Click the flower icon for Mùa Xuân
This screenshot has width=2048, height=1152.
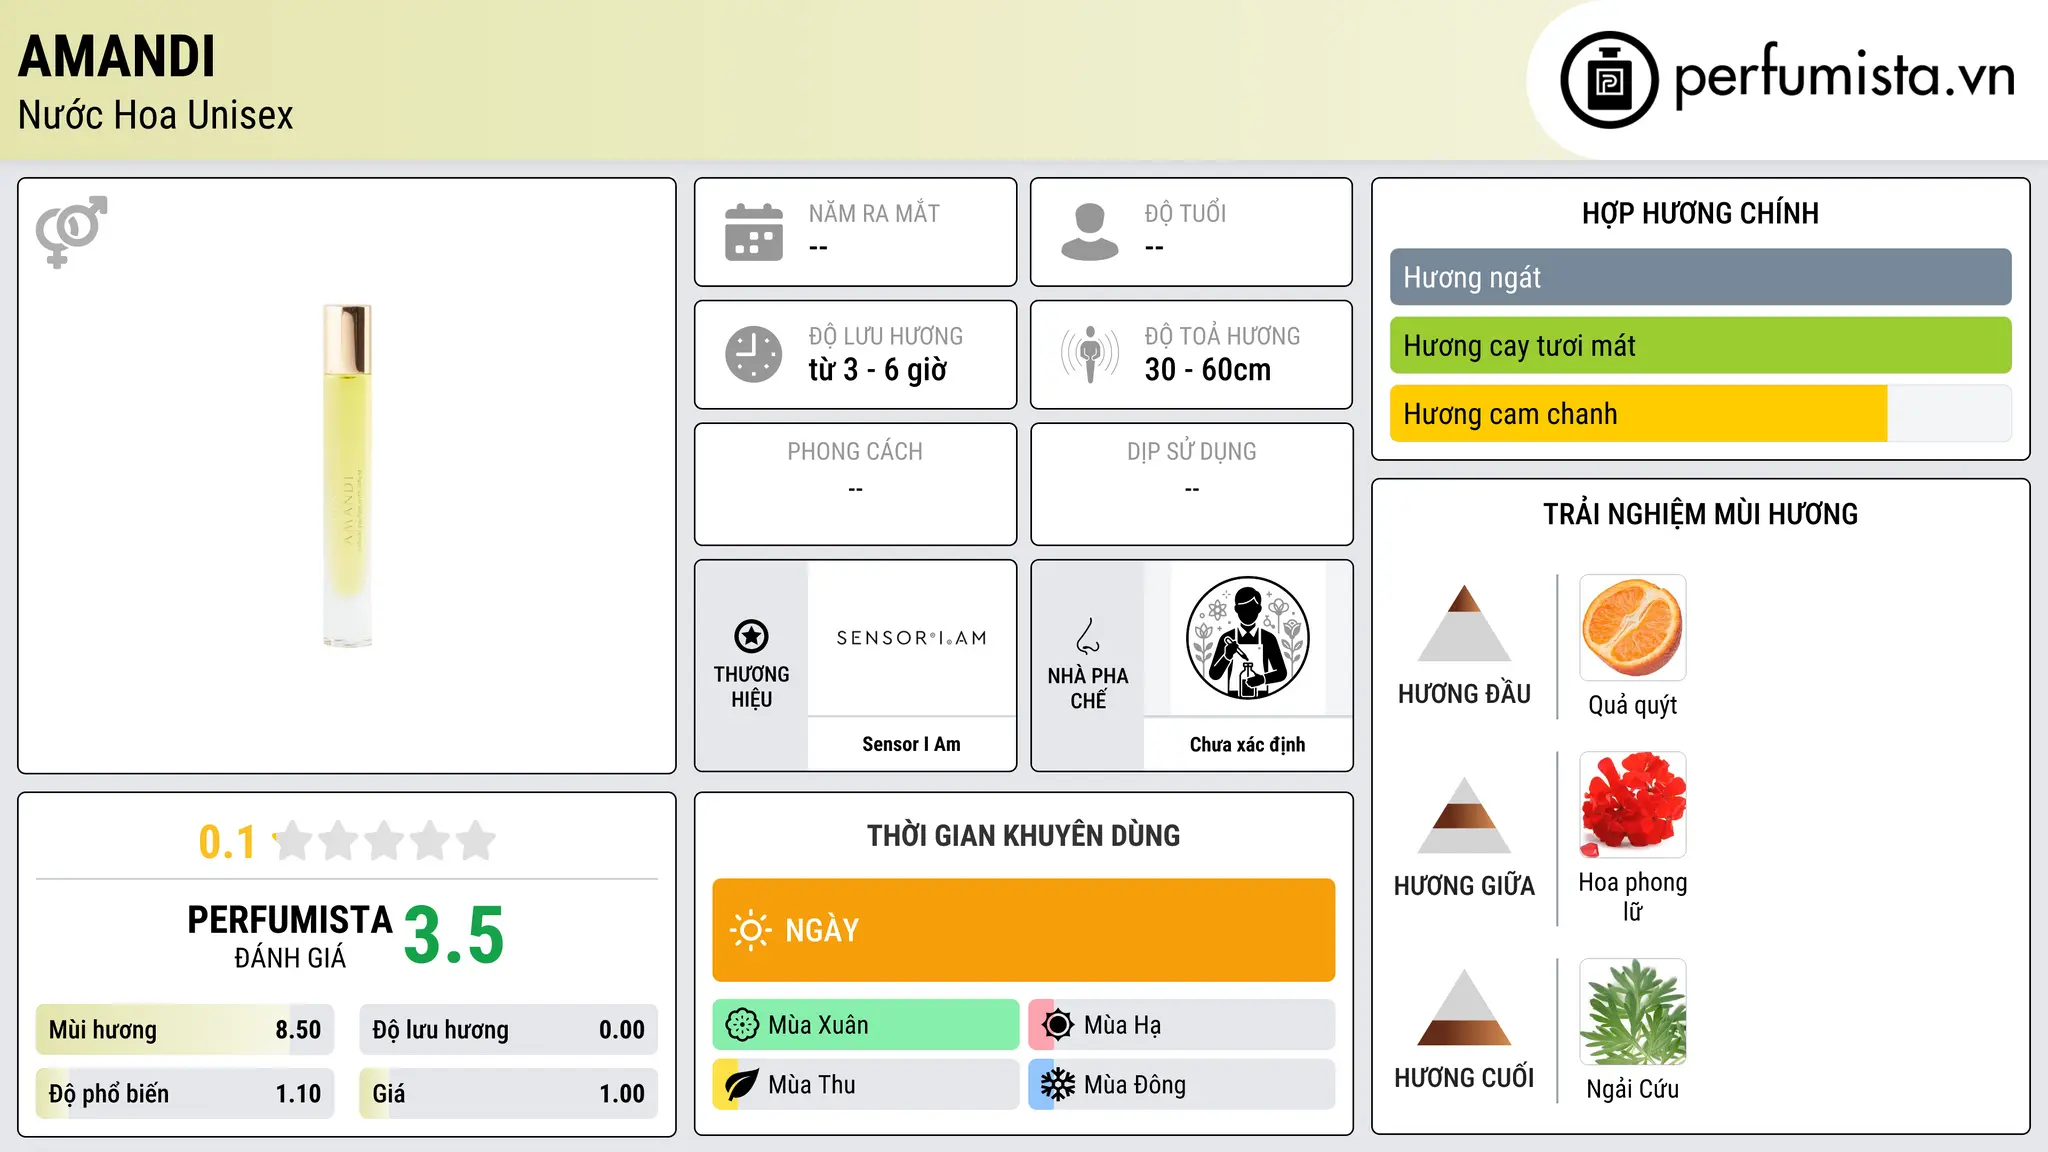742,1025
